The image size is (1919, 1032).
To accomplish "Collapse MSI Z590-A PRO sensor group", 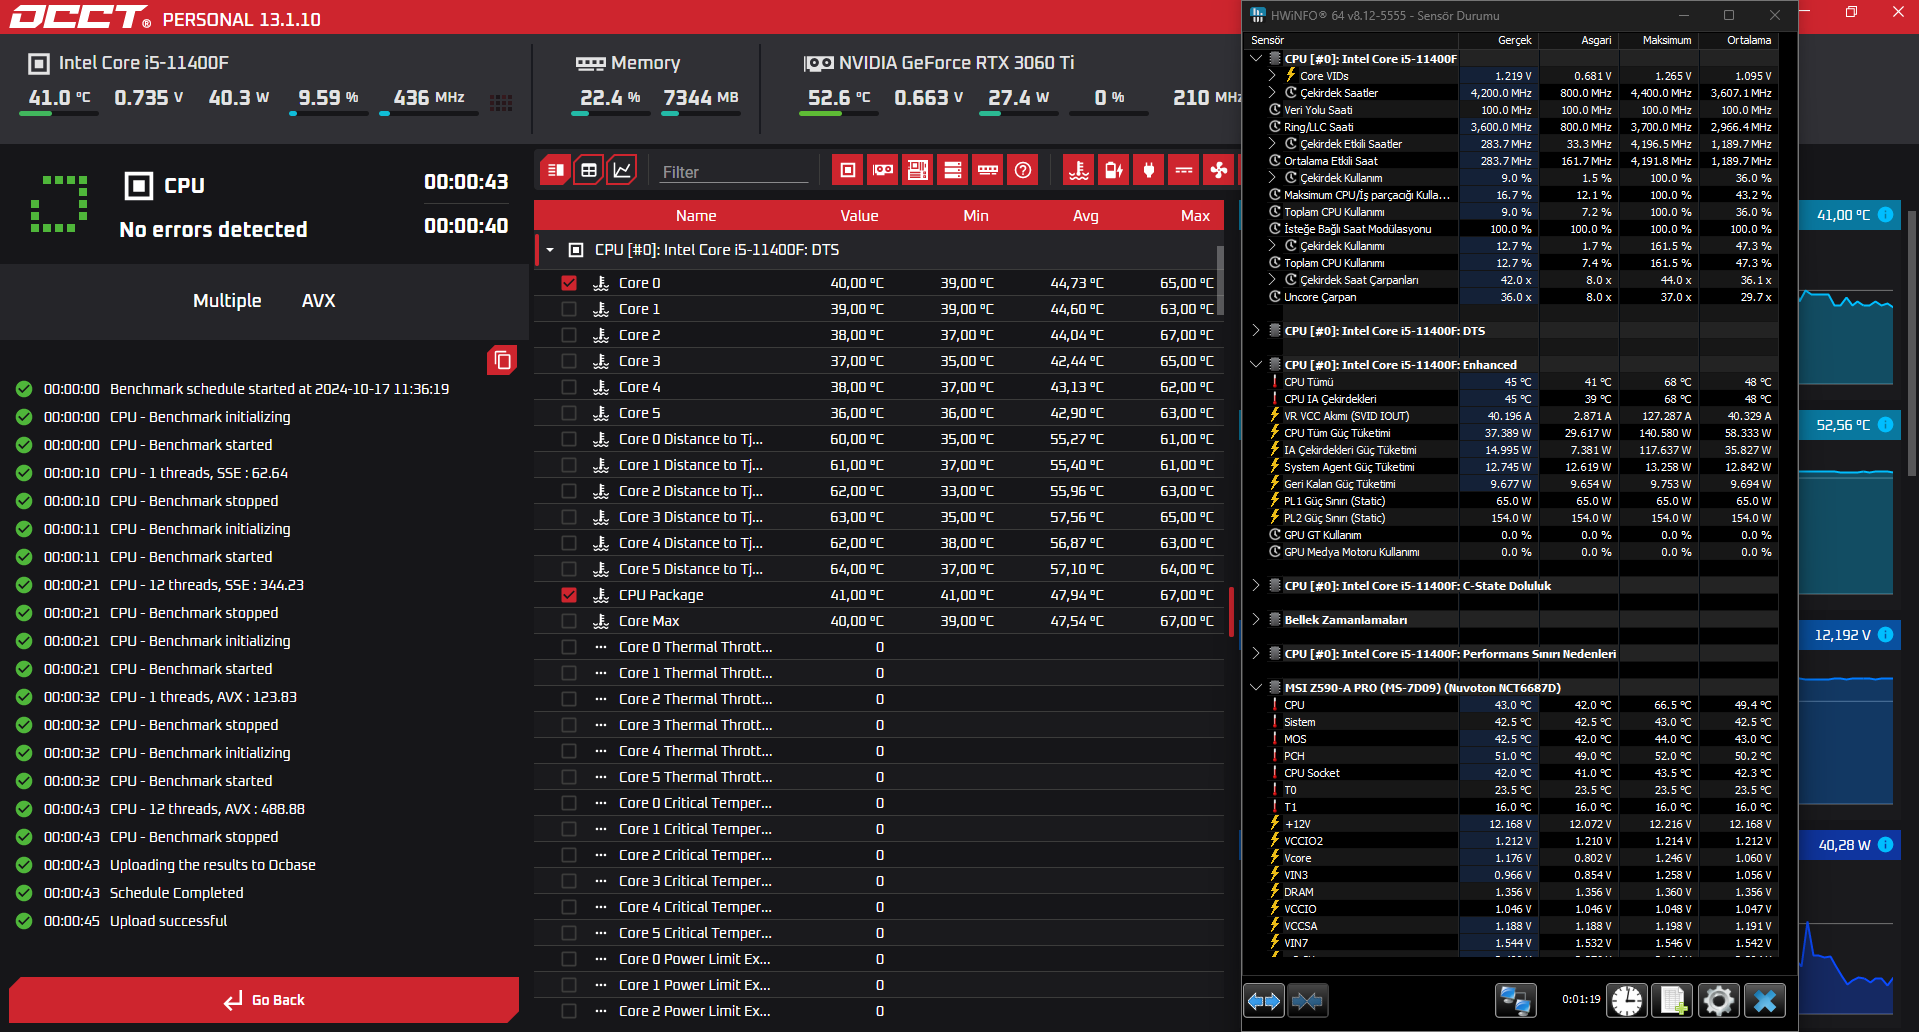I will (1256, 688).
